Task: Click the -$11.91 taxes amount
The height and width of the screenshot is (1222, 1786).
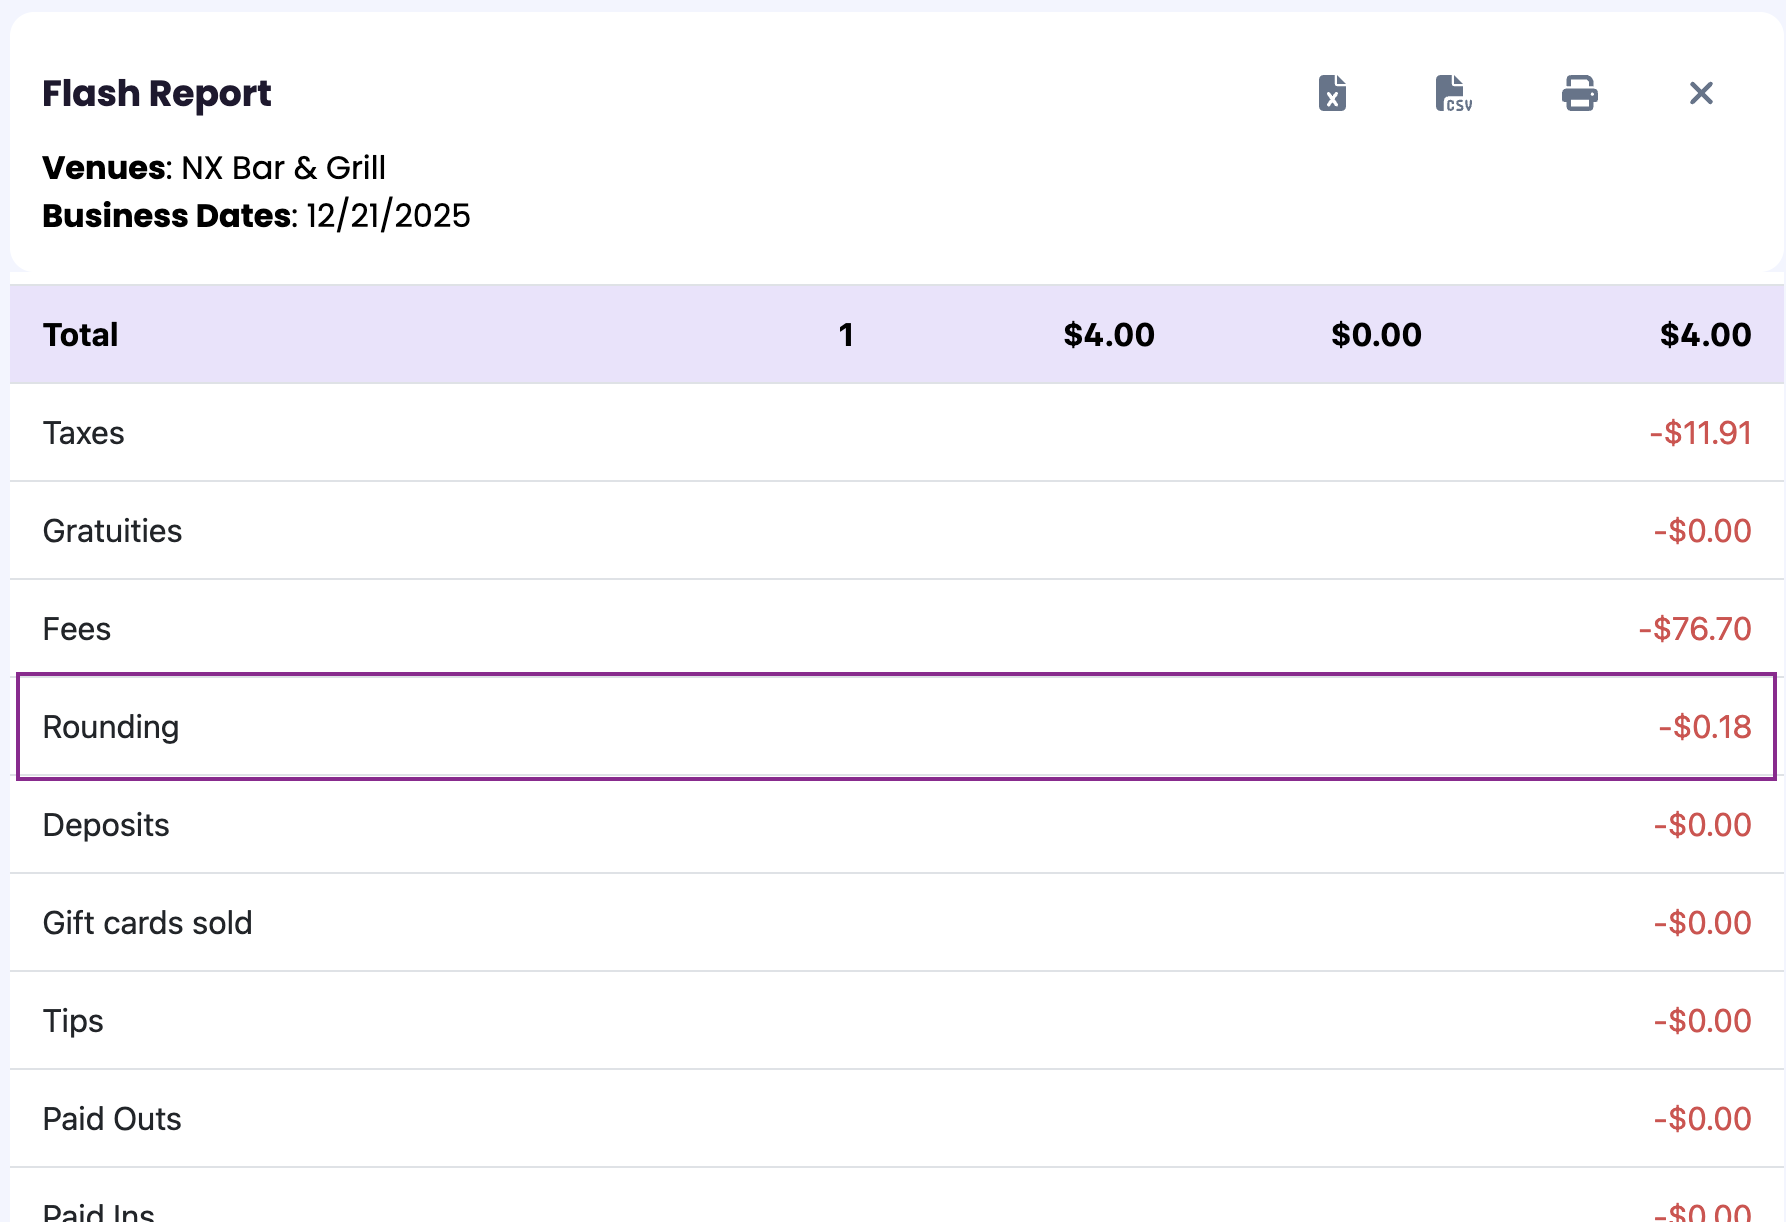Action: [x=1700, y=433]
